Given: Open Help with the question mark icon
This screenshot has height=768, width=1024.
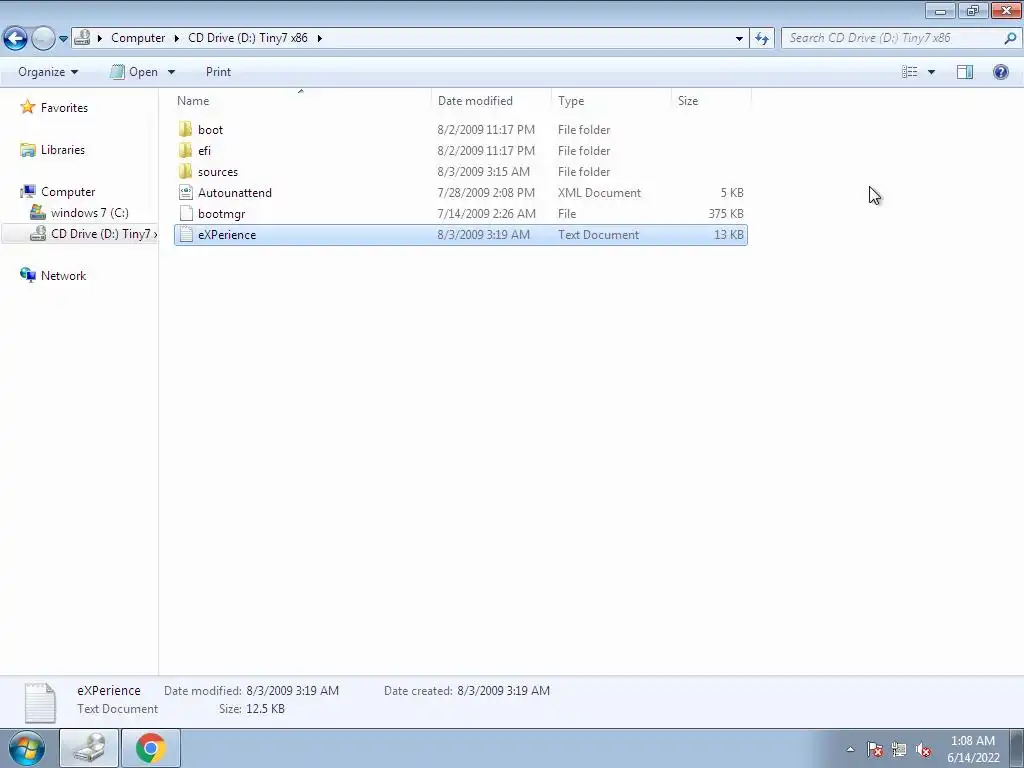Looking at the screenshot, I should point(1000,72).
